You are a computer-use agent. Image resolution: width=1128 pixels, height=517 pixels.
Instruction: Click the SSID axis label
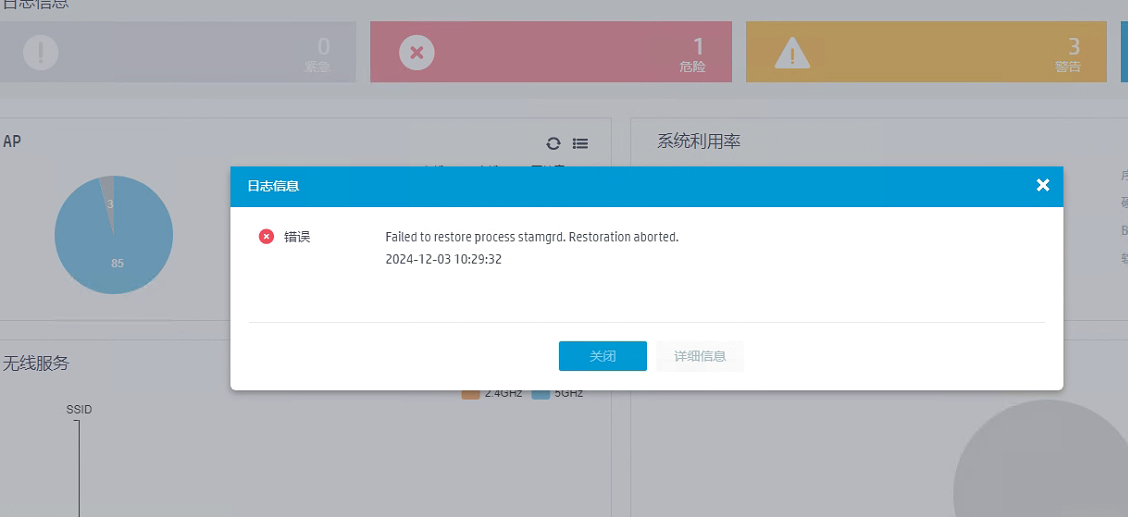tap(79, 410)
